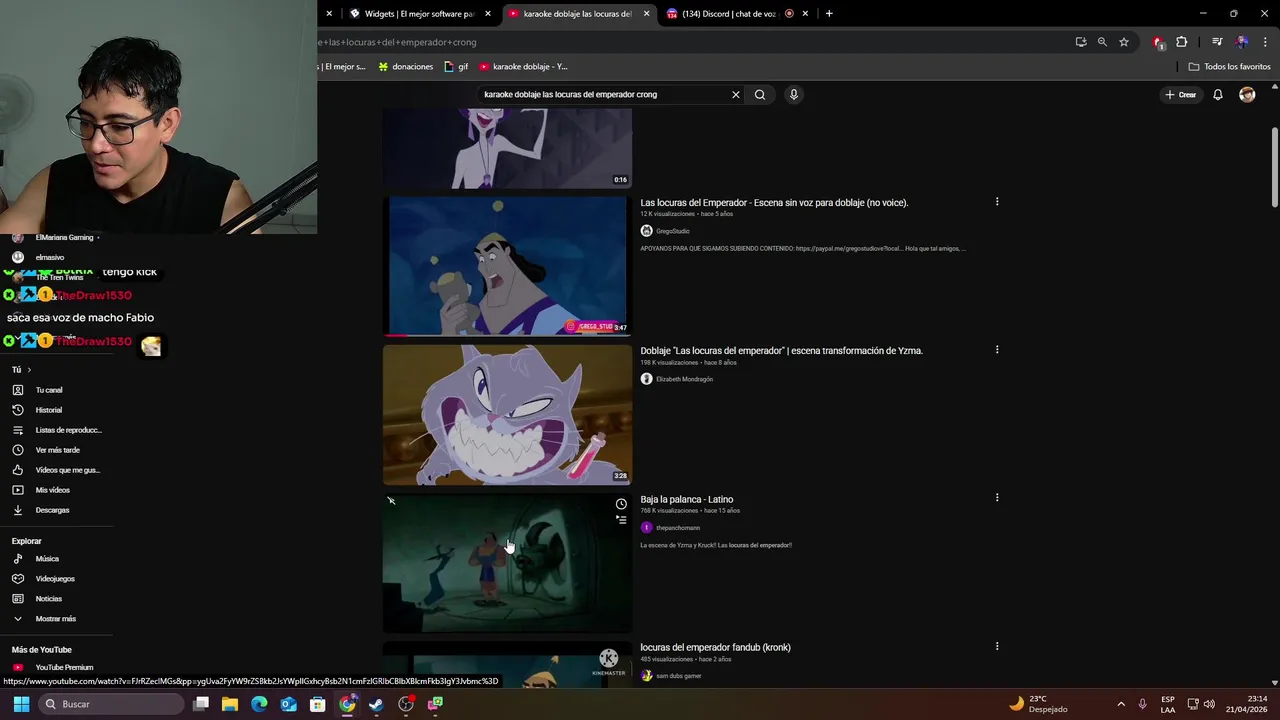
Task: Open Videojuegos under Explorar
Action: (56, 579)
